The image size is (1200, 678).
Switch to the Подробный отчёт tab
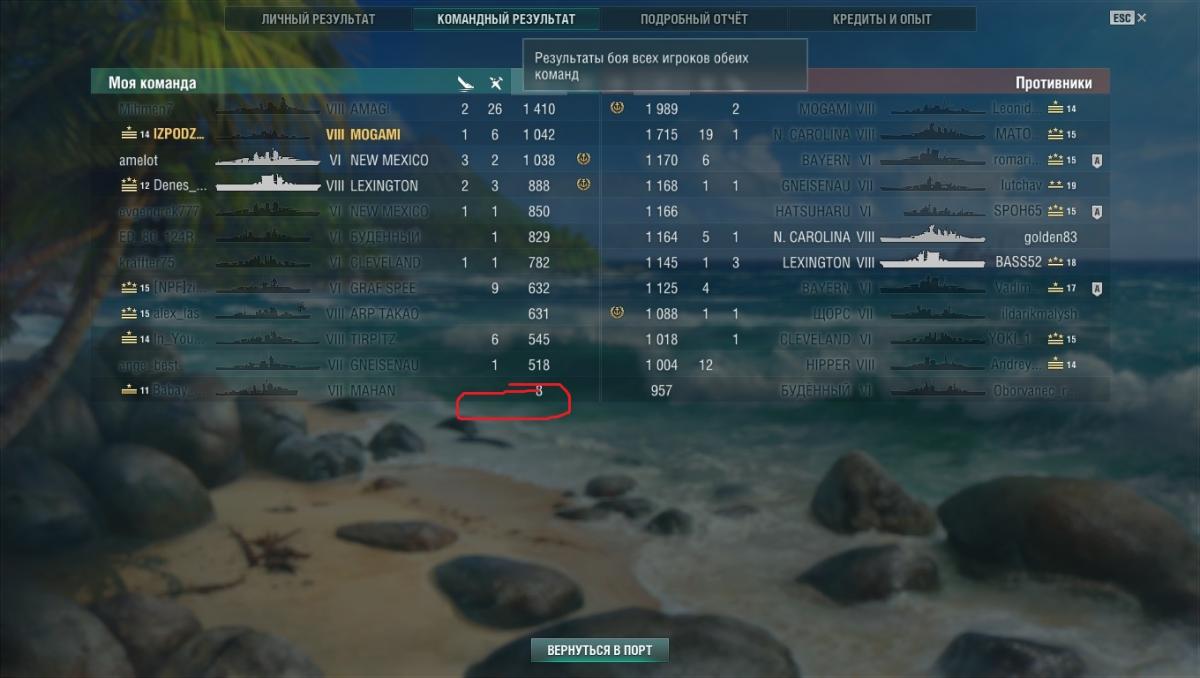pyautogui.click(x=694, y=19)
